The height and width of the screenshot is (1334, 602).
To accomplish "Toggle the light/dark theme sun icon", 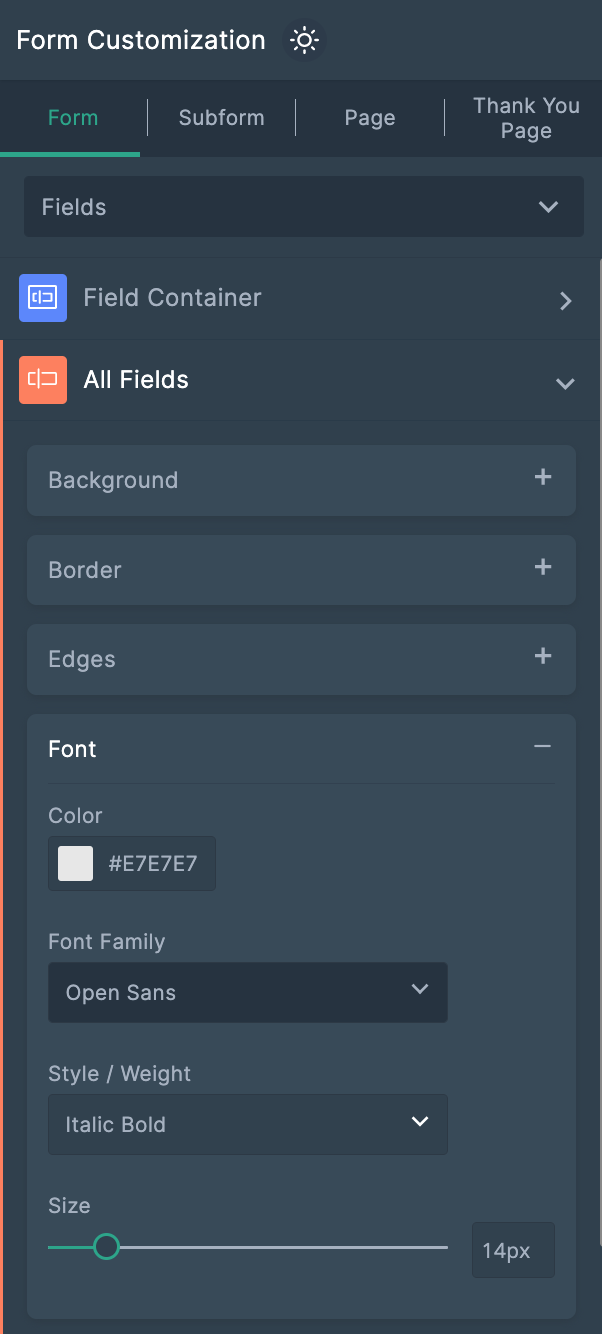I will click(304, 41).
